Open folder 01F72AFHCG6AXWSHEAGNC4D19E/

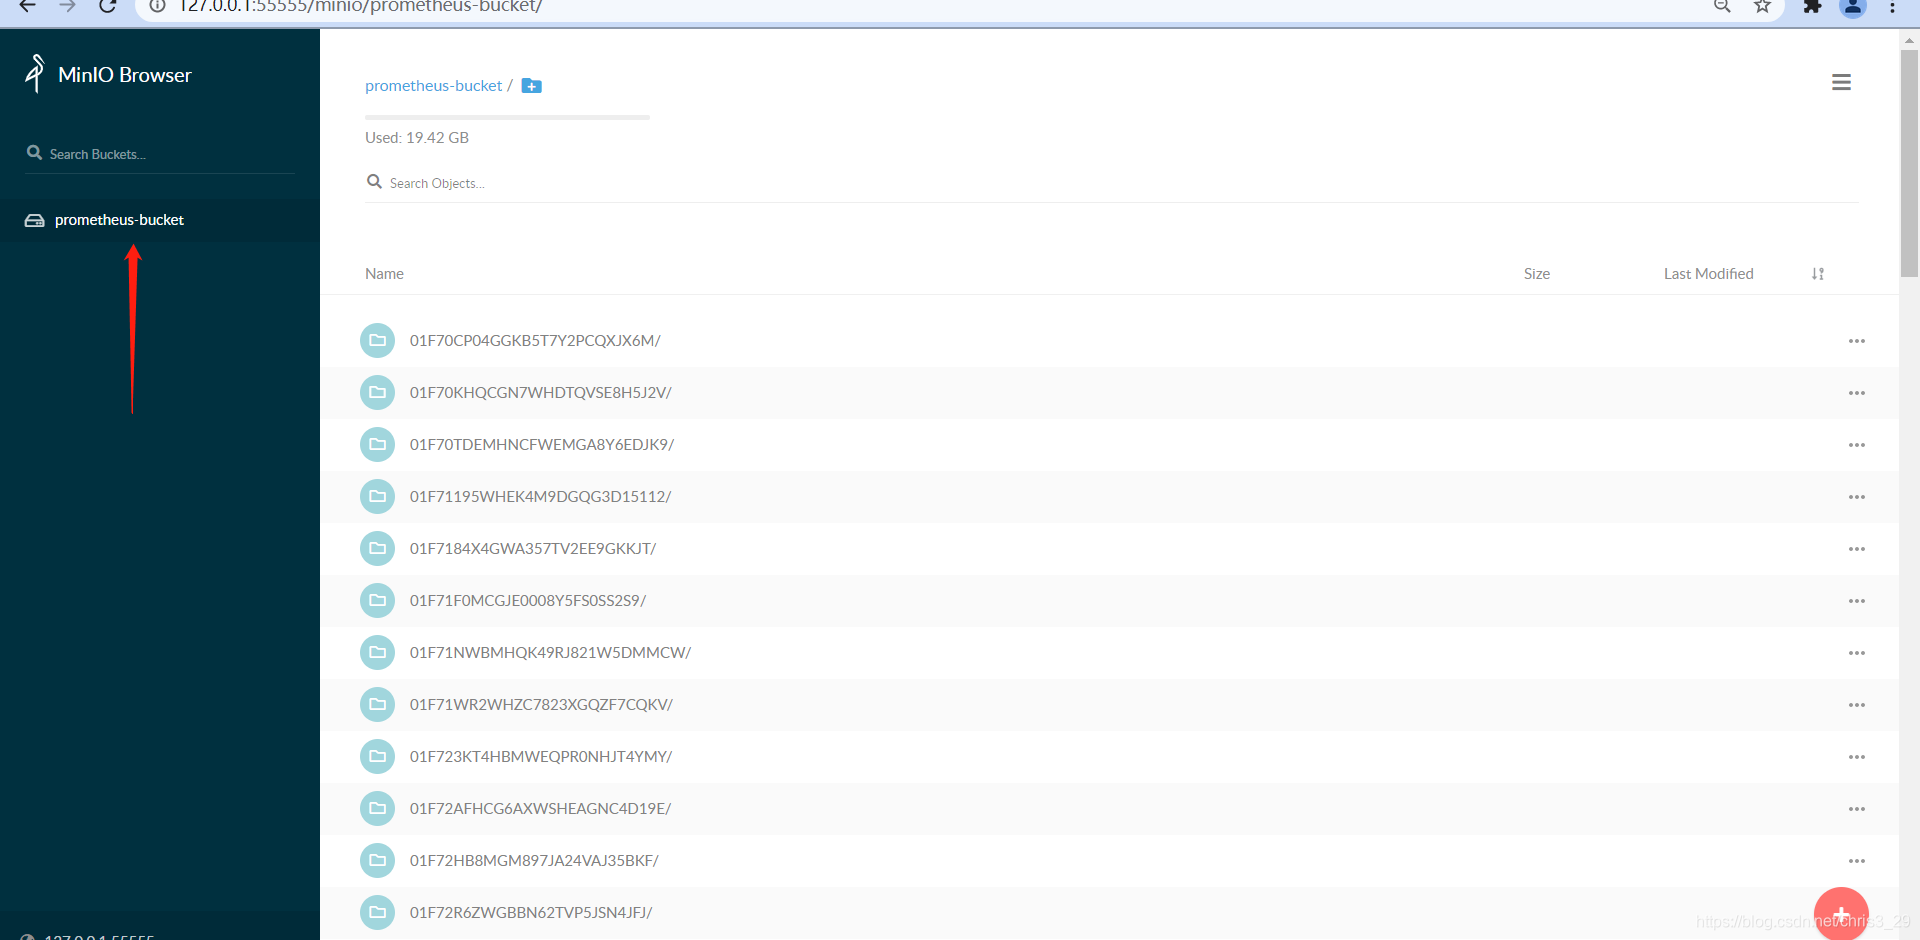(x=540, y=809)
